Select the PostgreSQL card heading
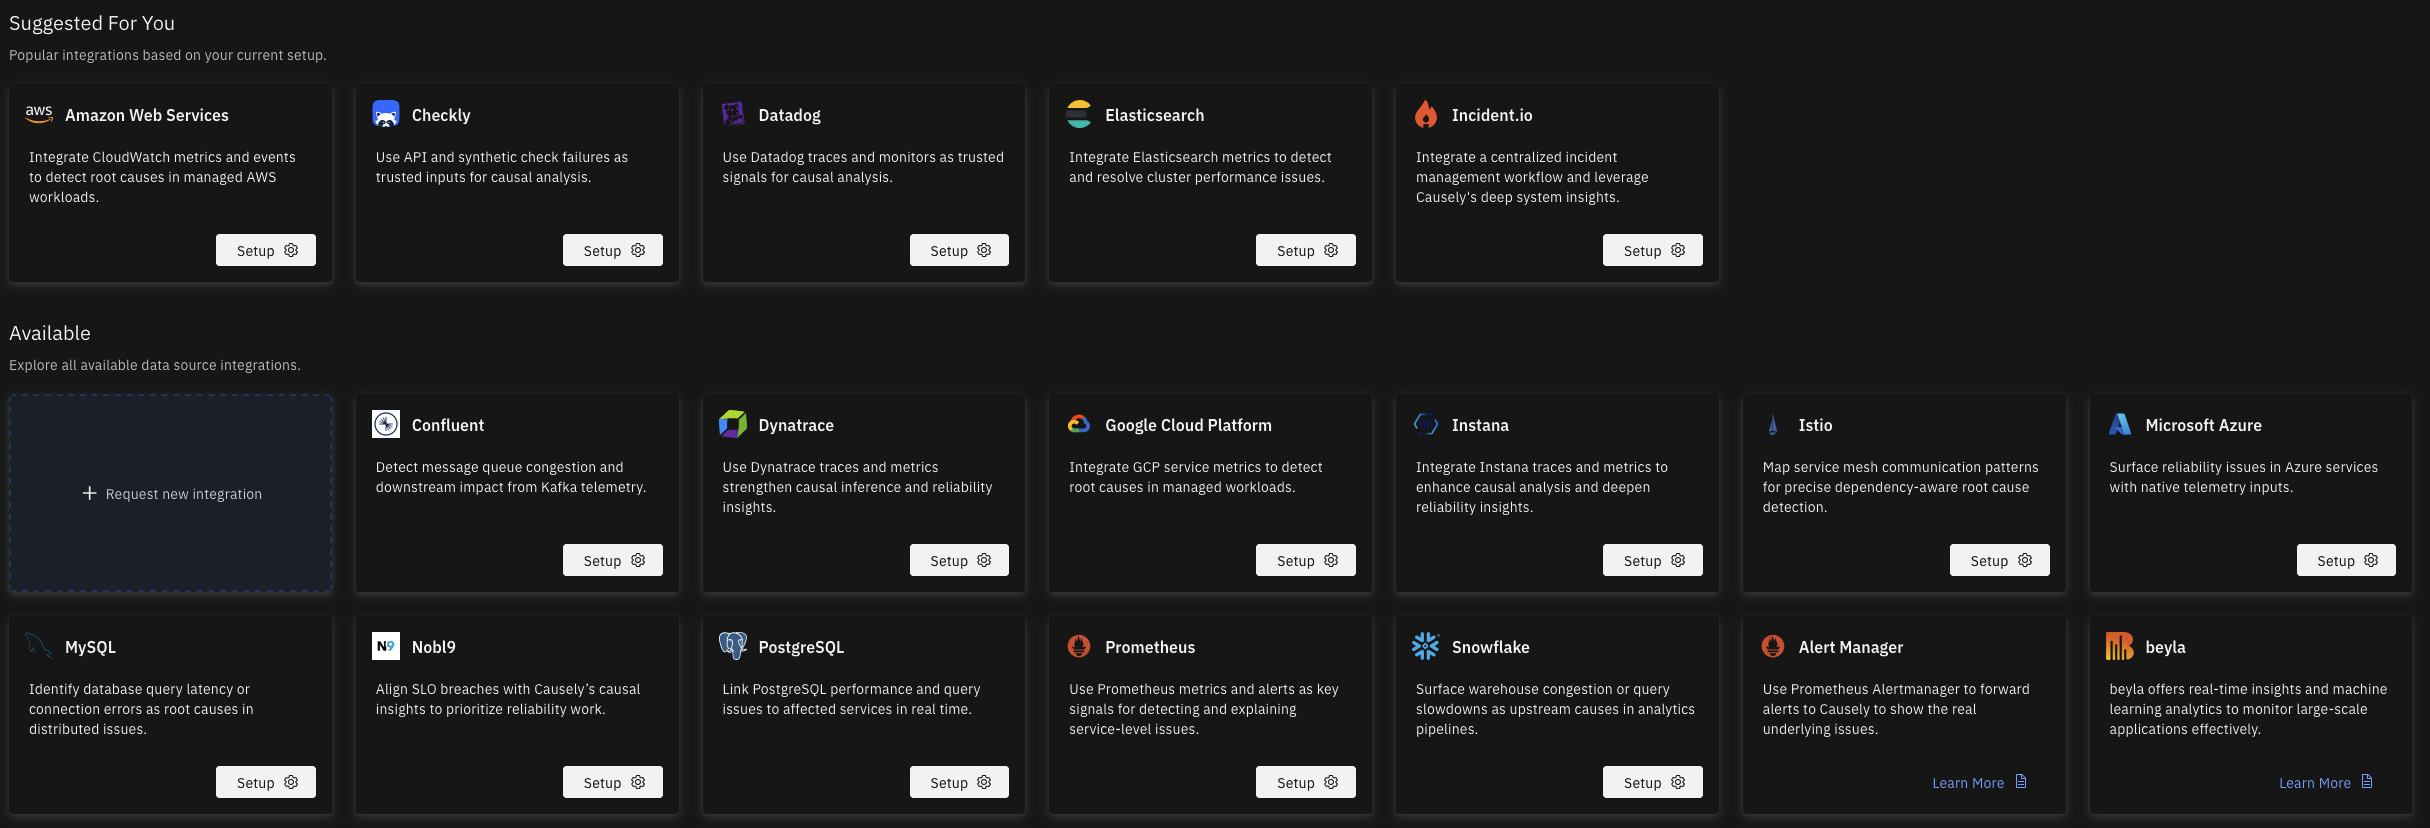 coord(802,647)
